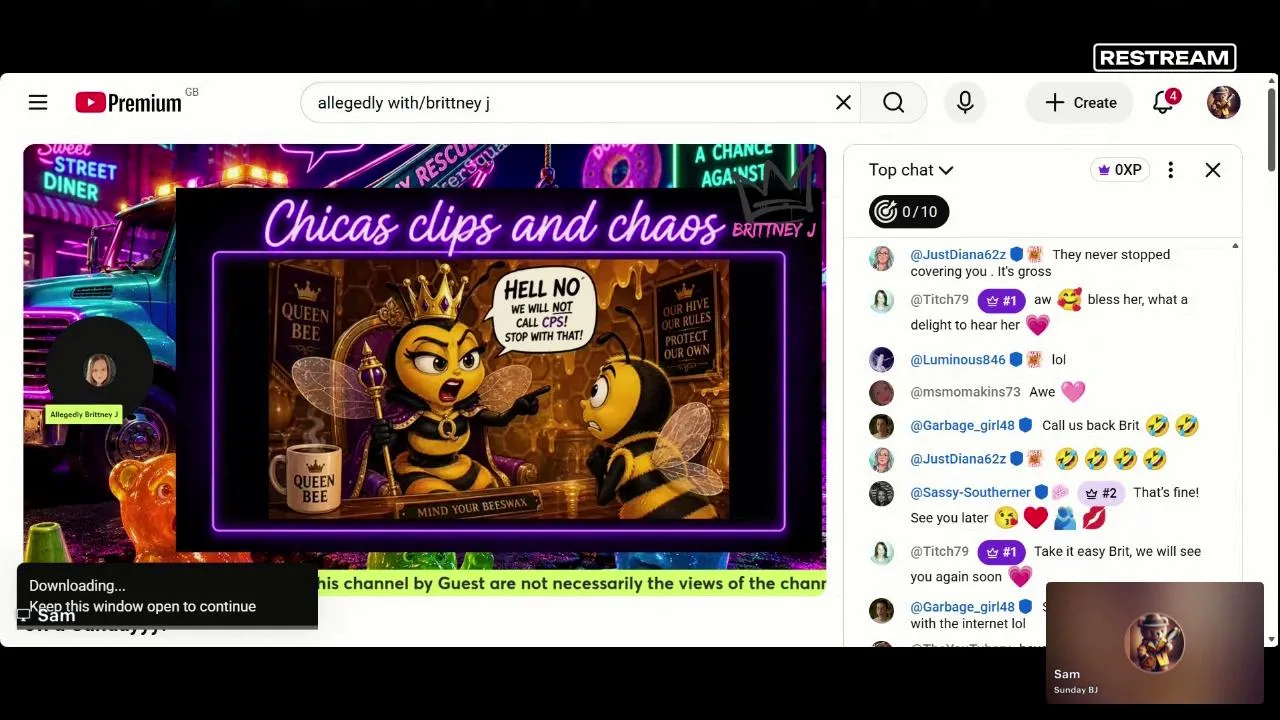Open the notifications bell showing 4
This screenshot has width=1280, height=720.
pos(1163,102)
